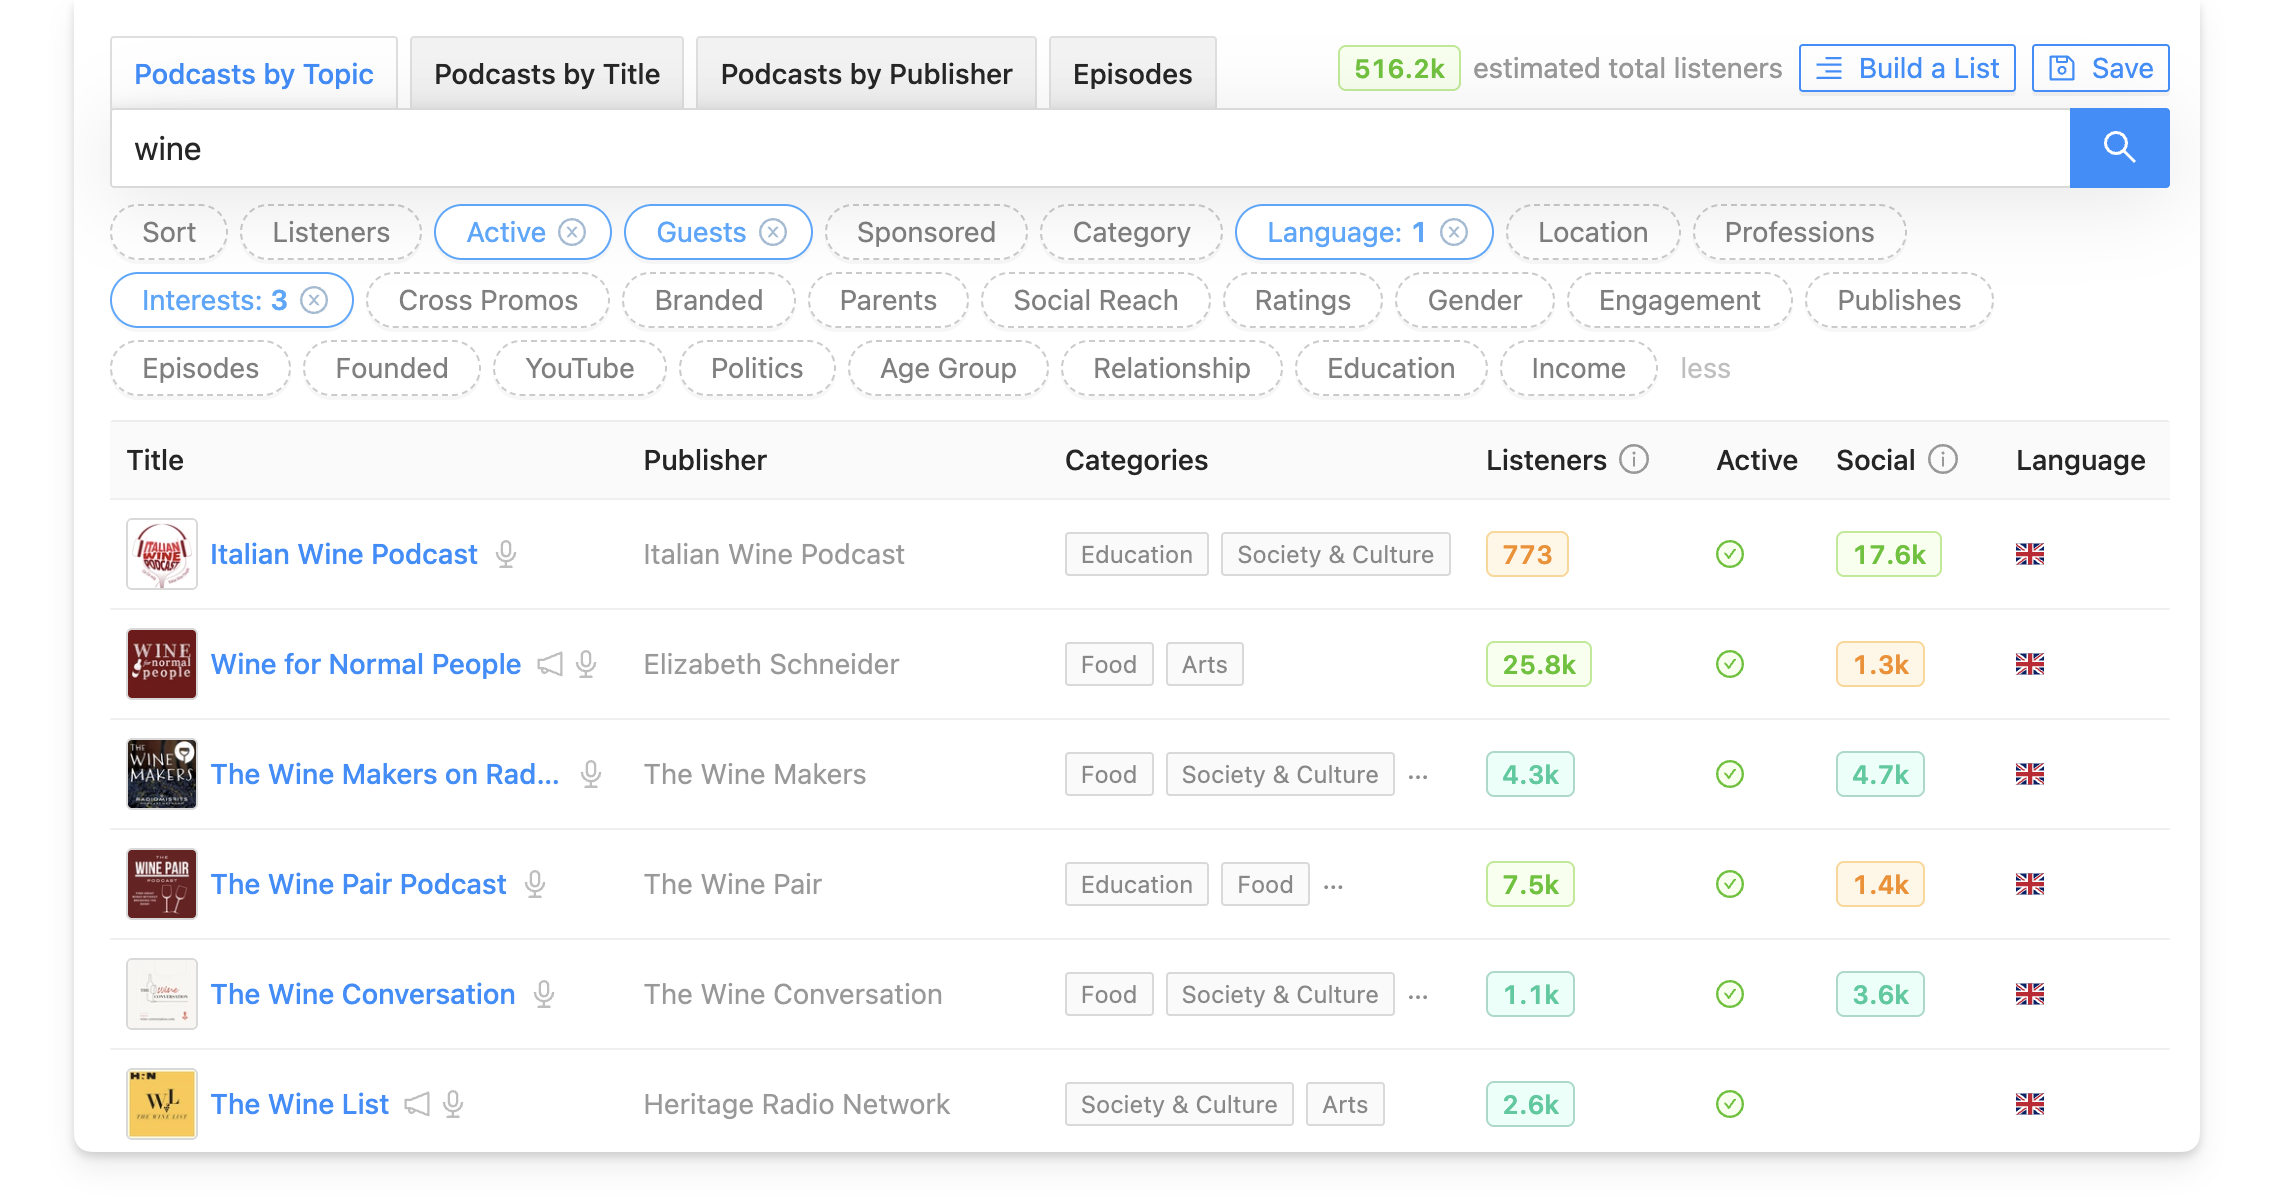The width and height of the screenshot is (2274, 1196).
Task: Click the Build a List button
Action: pyautogui.click(x=1907, y=68)
